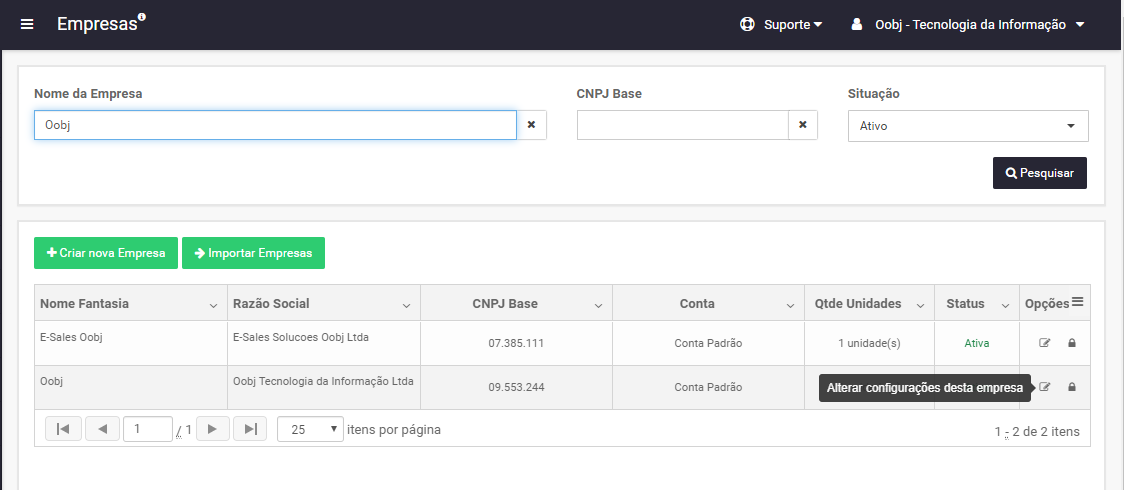1124x490 pixels.
Task: Edit settings of the E-Sales Oobj company
Action: 1044,343
